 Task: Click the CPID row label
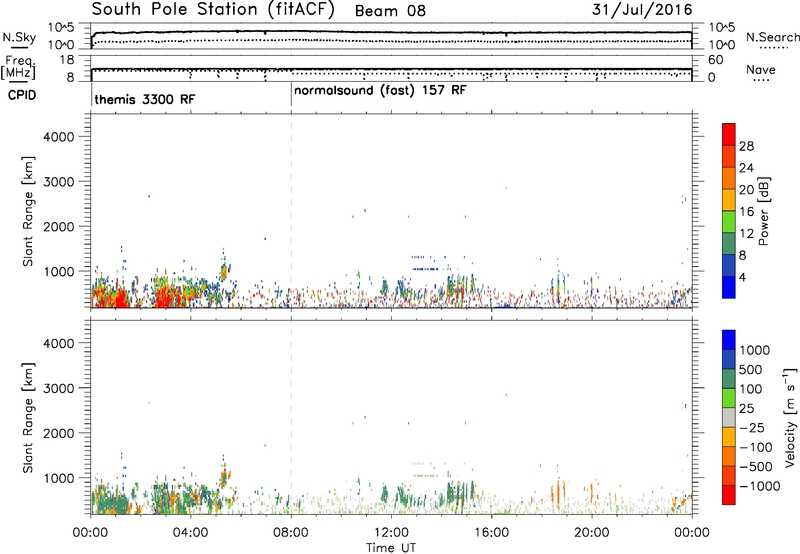(x=22, y=95)
